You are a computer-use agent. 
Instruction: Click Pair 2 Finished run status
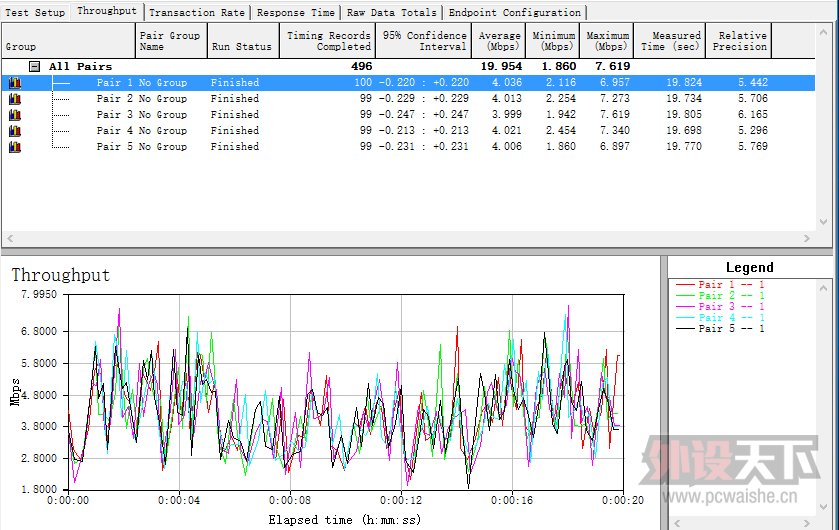point(234,98)
